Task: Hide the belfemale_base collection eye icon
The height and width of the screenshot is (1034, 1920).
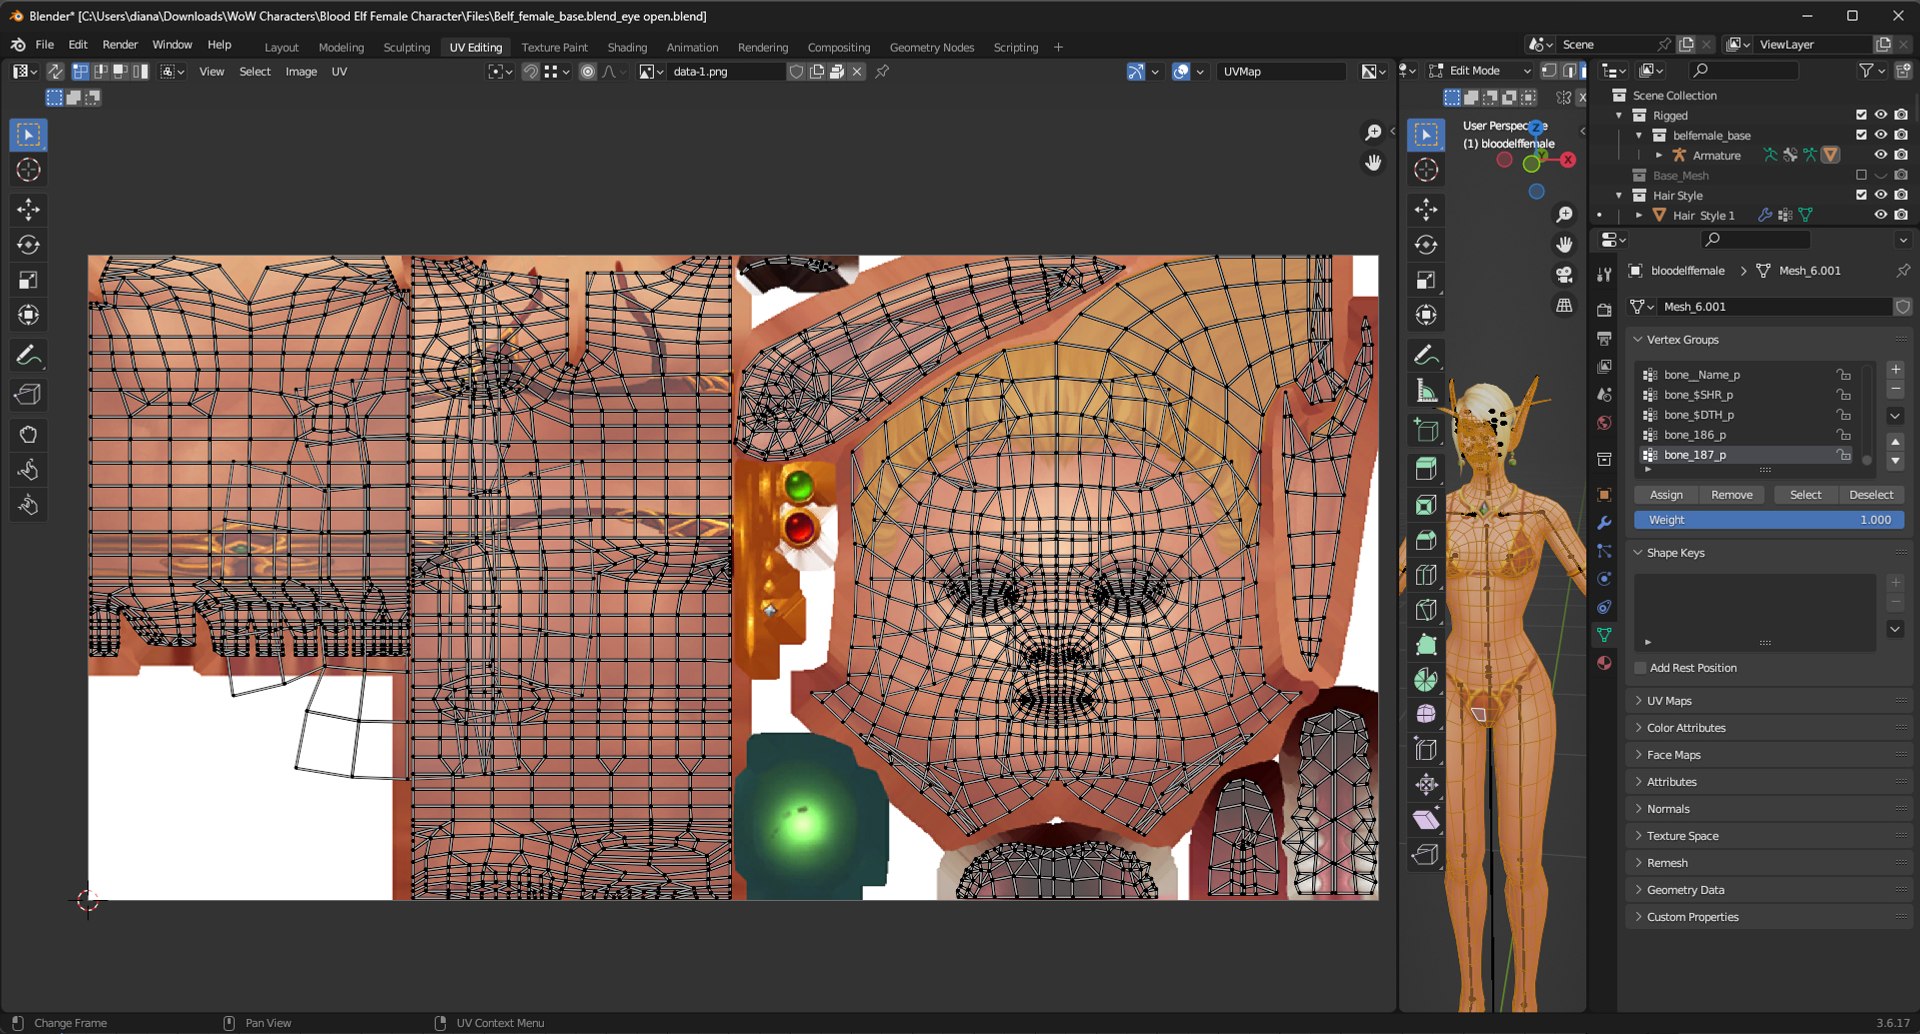Action: [x=1881, y=135]
